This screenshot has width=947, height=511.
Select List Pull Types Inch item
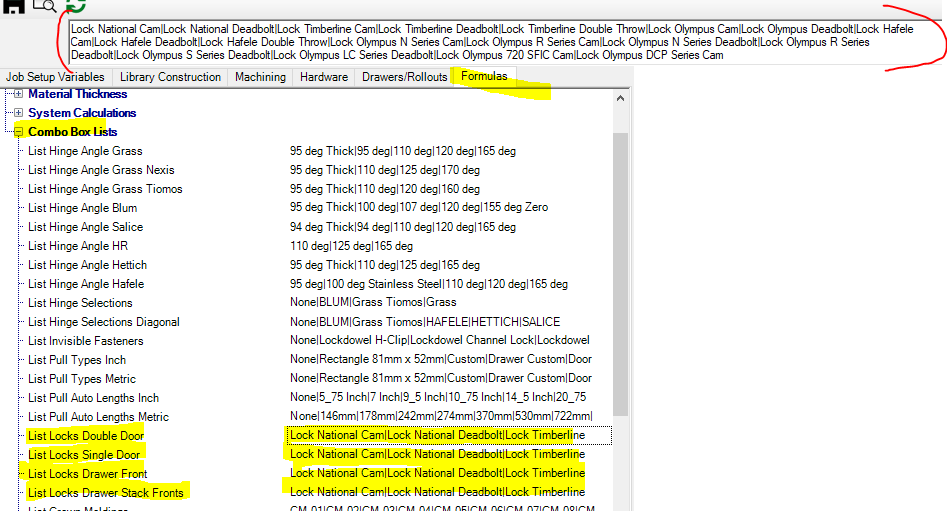tap(77, 360)
